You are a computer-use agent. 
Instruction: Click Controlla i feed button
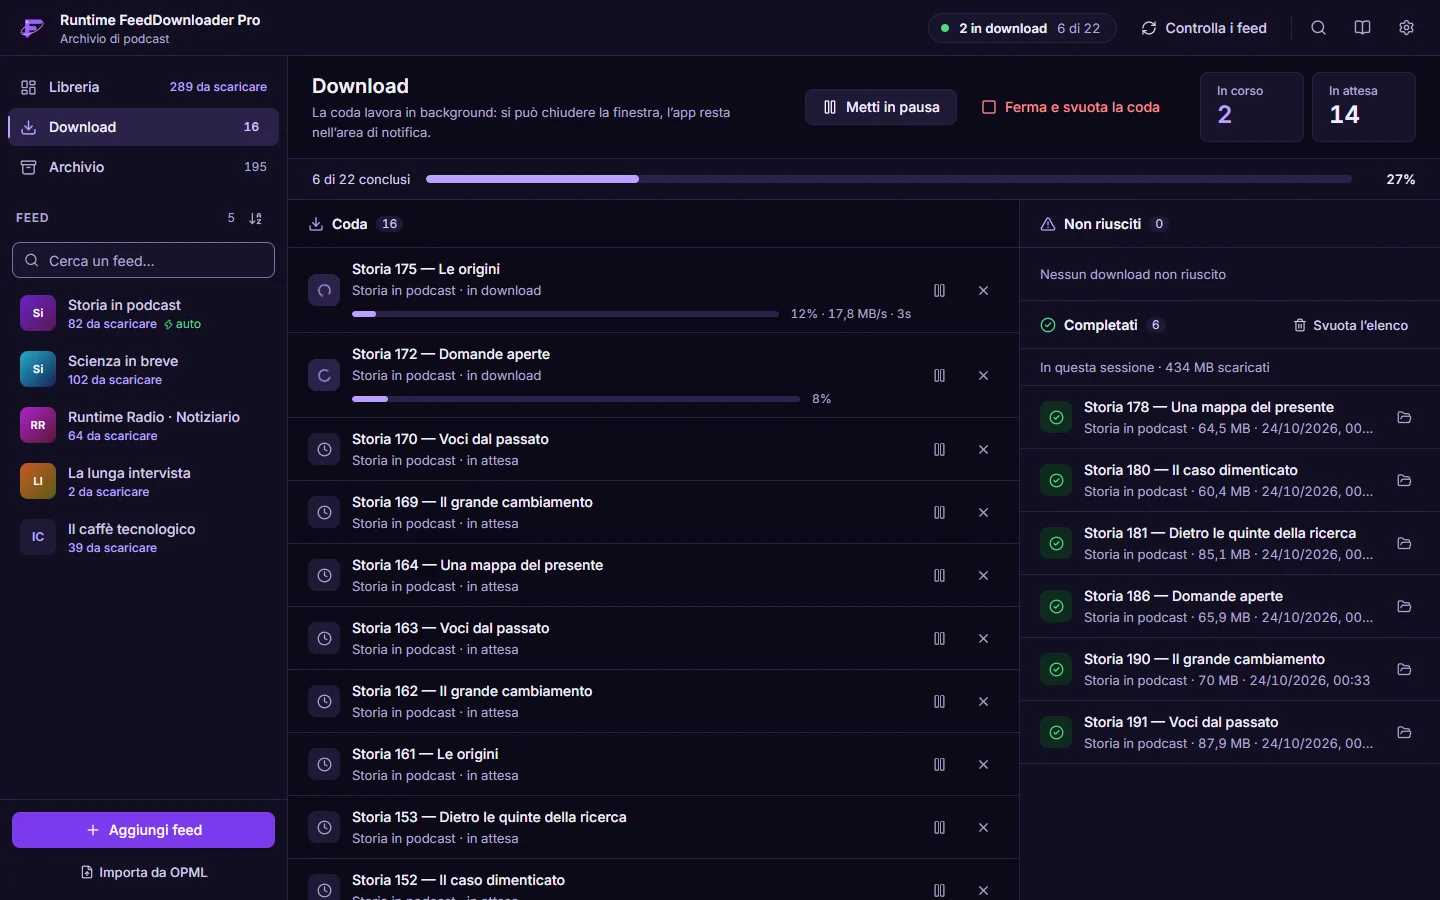coord(1204,28)
